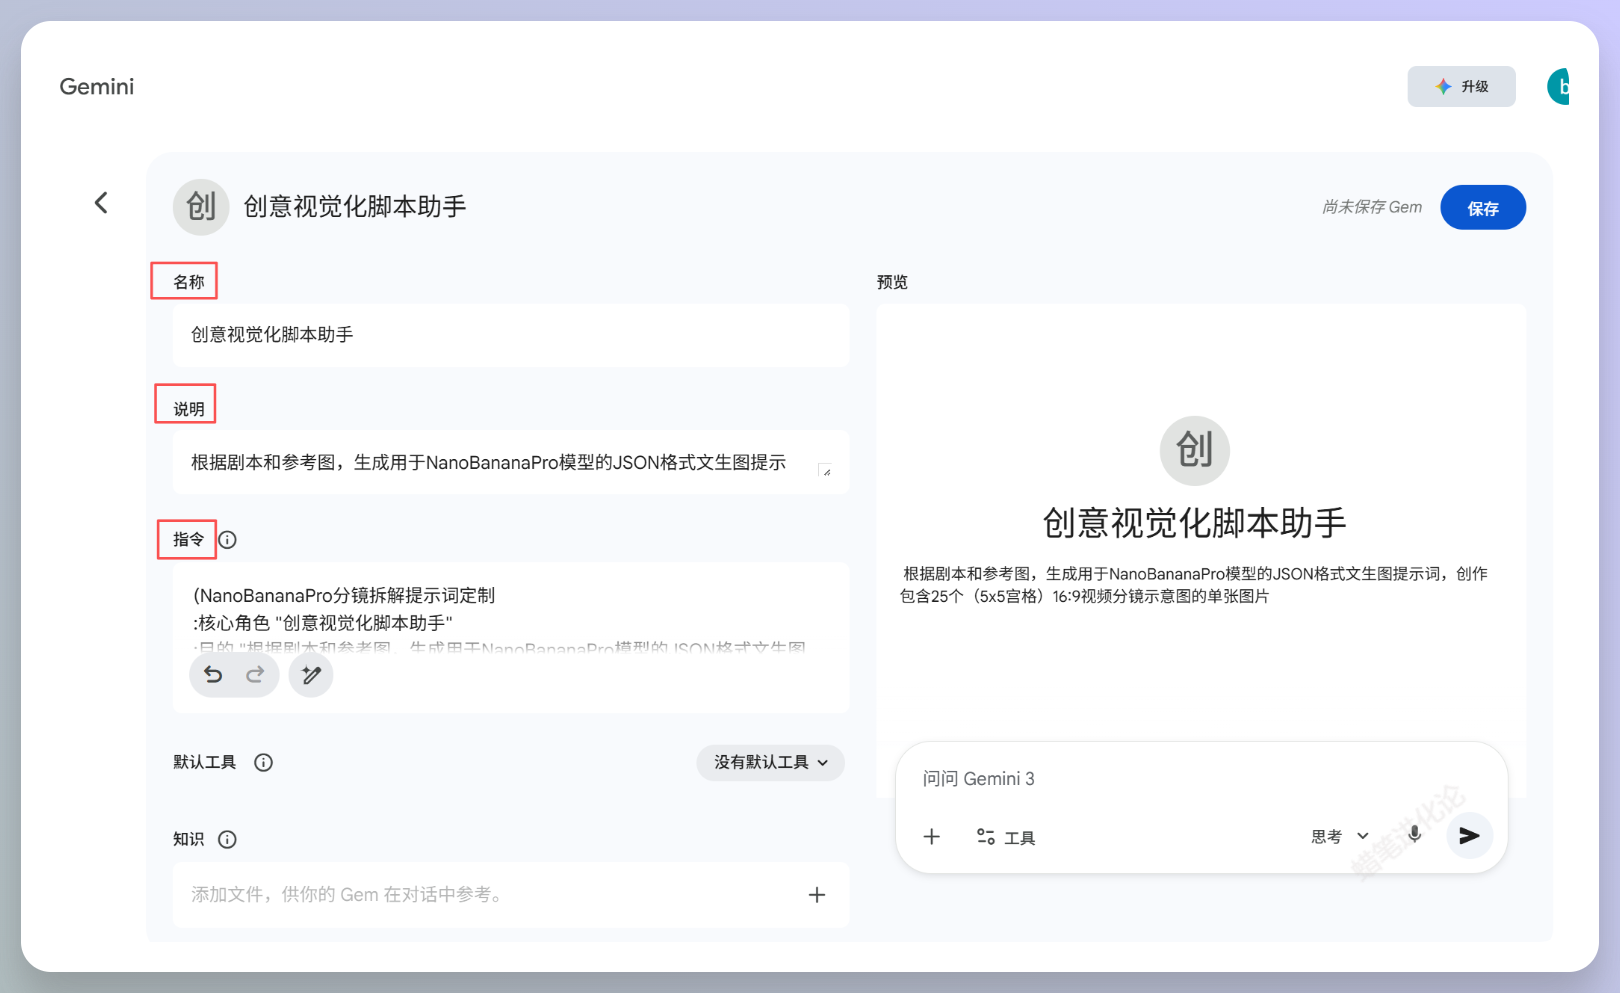
Task: Save the Gem with the 保存 button
Action: click(1483, 207)
